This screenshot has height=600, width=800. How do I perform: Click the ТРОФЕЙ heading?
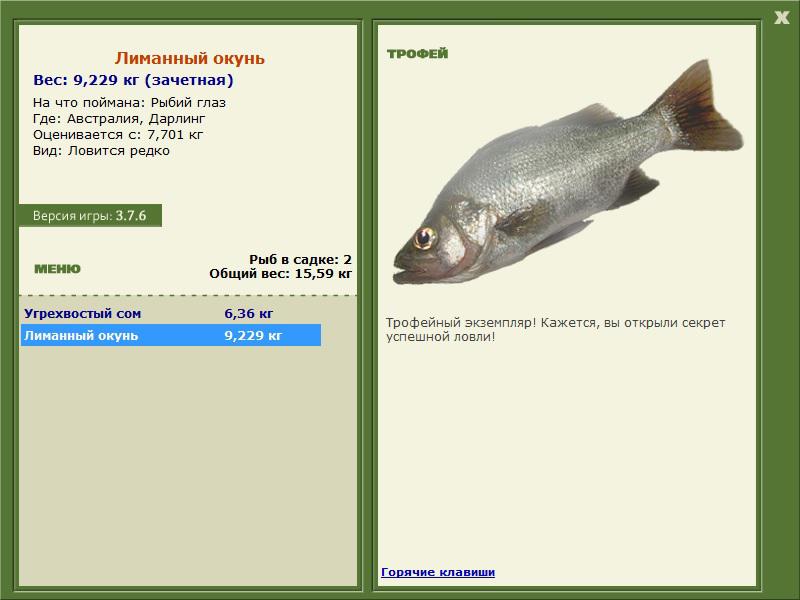coord(417,53)
